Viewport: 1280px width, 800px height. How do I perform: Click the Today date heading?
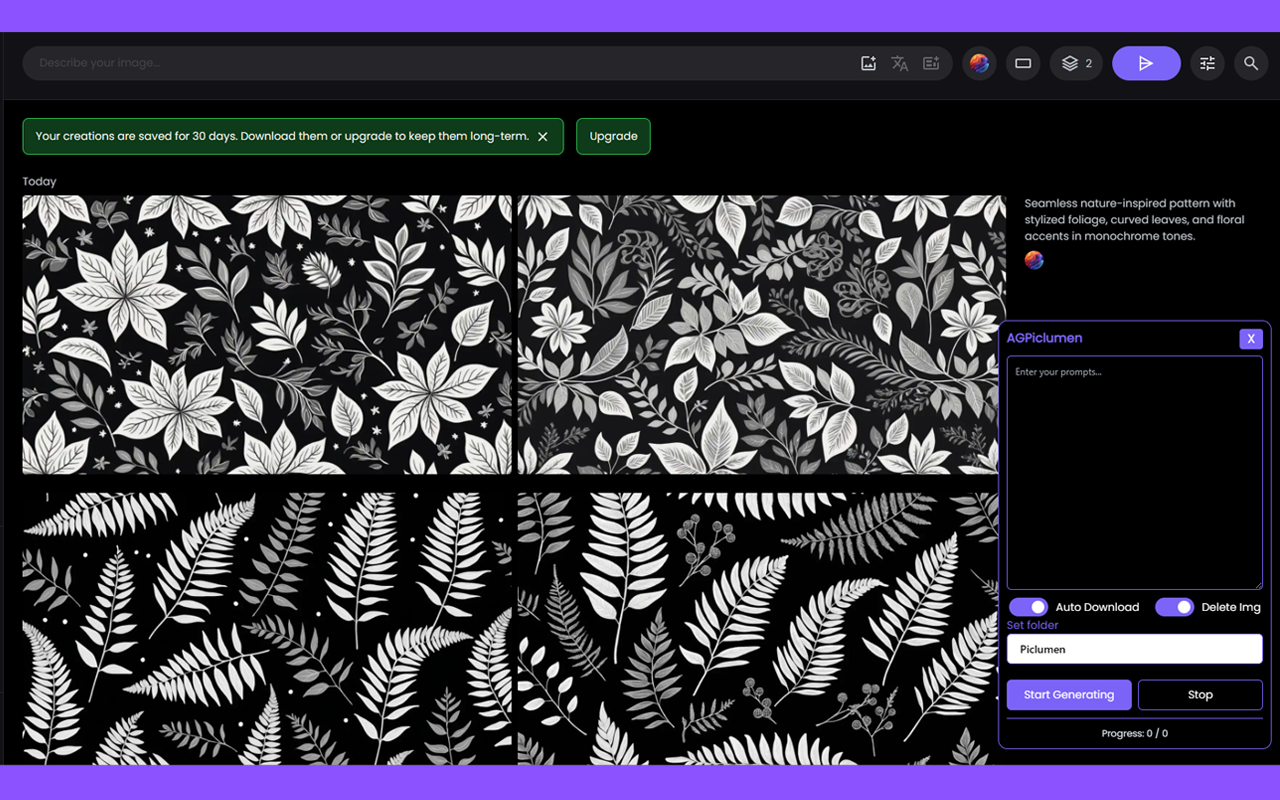click(40, 181)
